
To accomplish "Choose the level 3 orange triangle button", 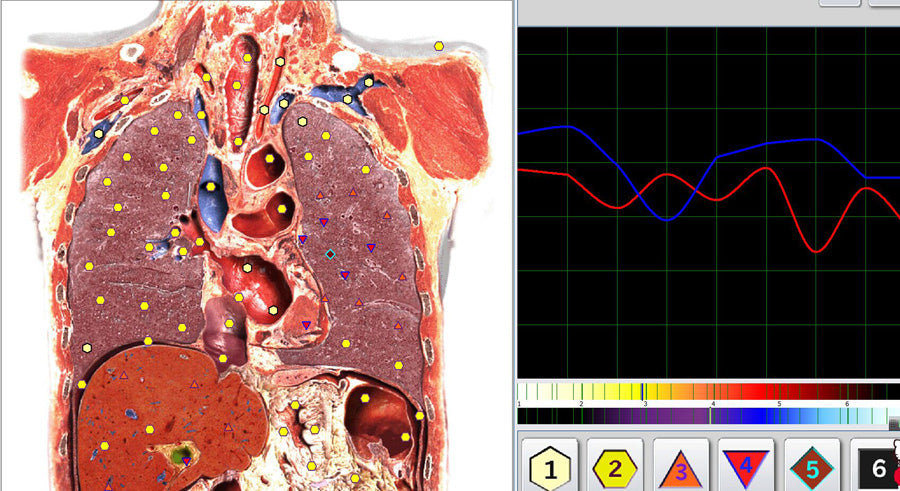I will (x=681, y=466).
